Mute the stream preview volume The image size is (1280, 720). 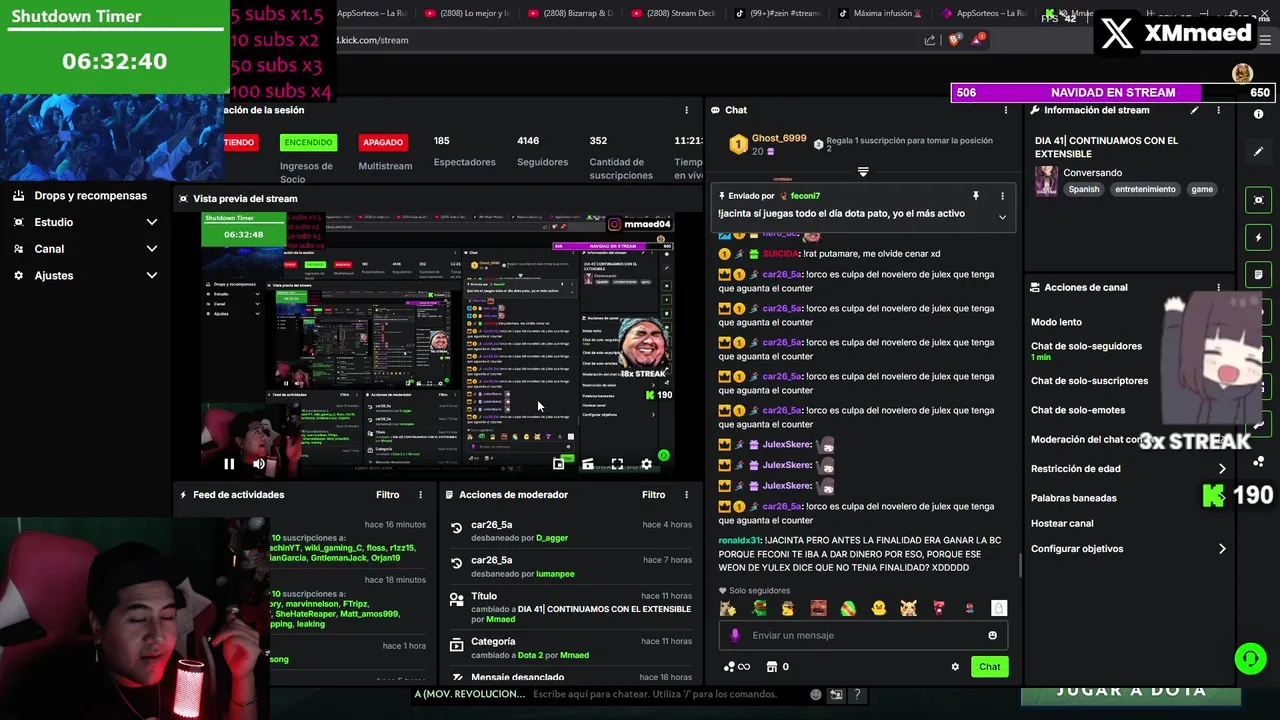click(259, 464)
